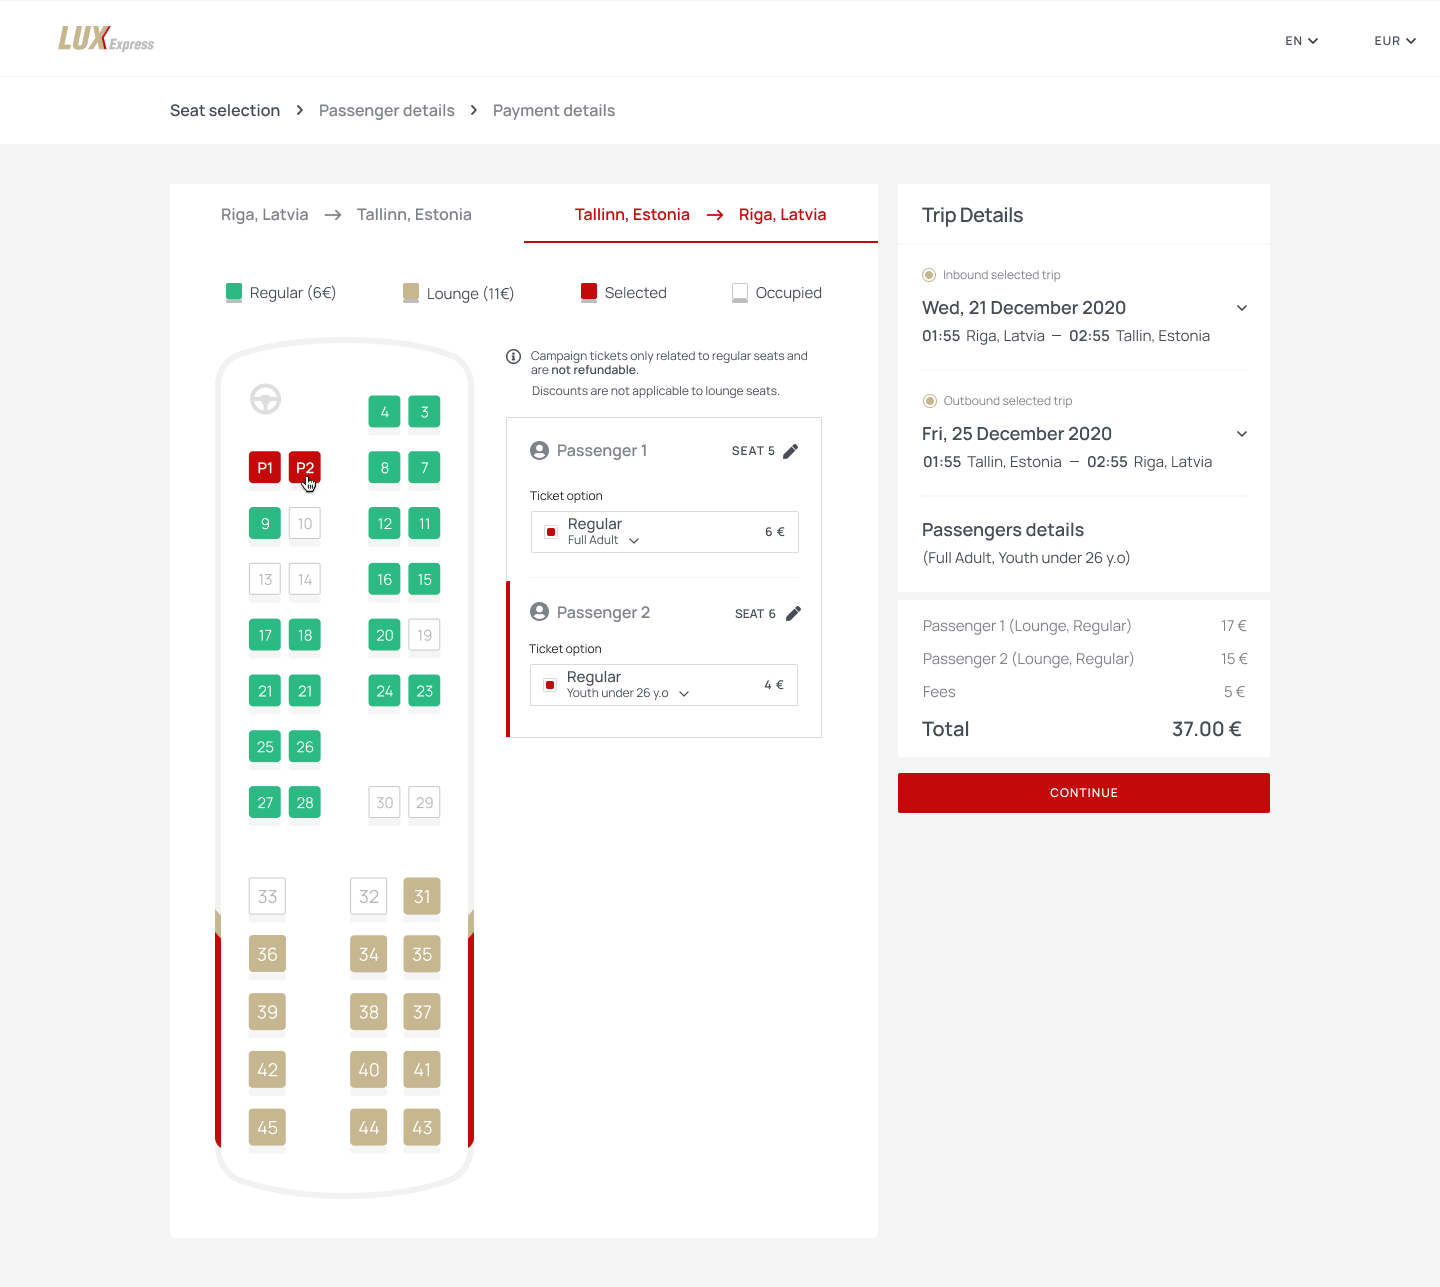Edit Passenger 1 seat with pencil icon

(x=791, y=451)
